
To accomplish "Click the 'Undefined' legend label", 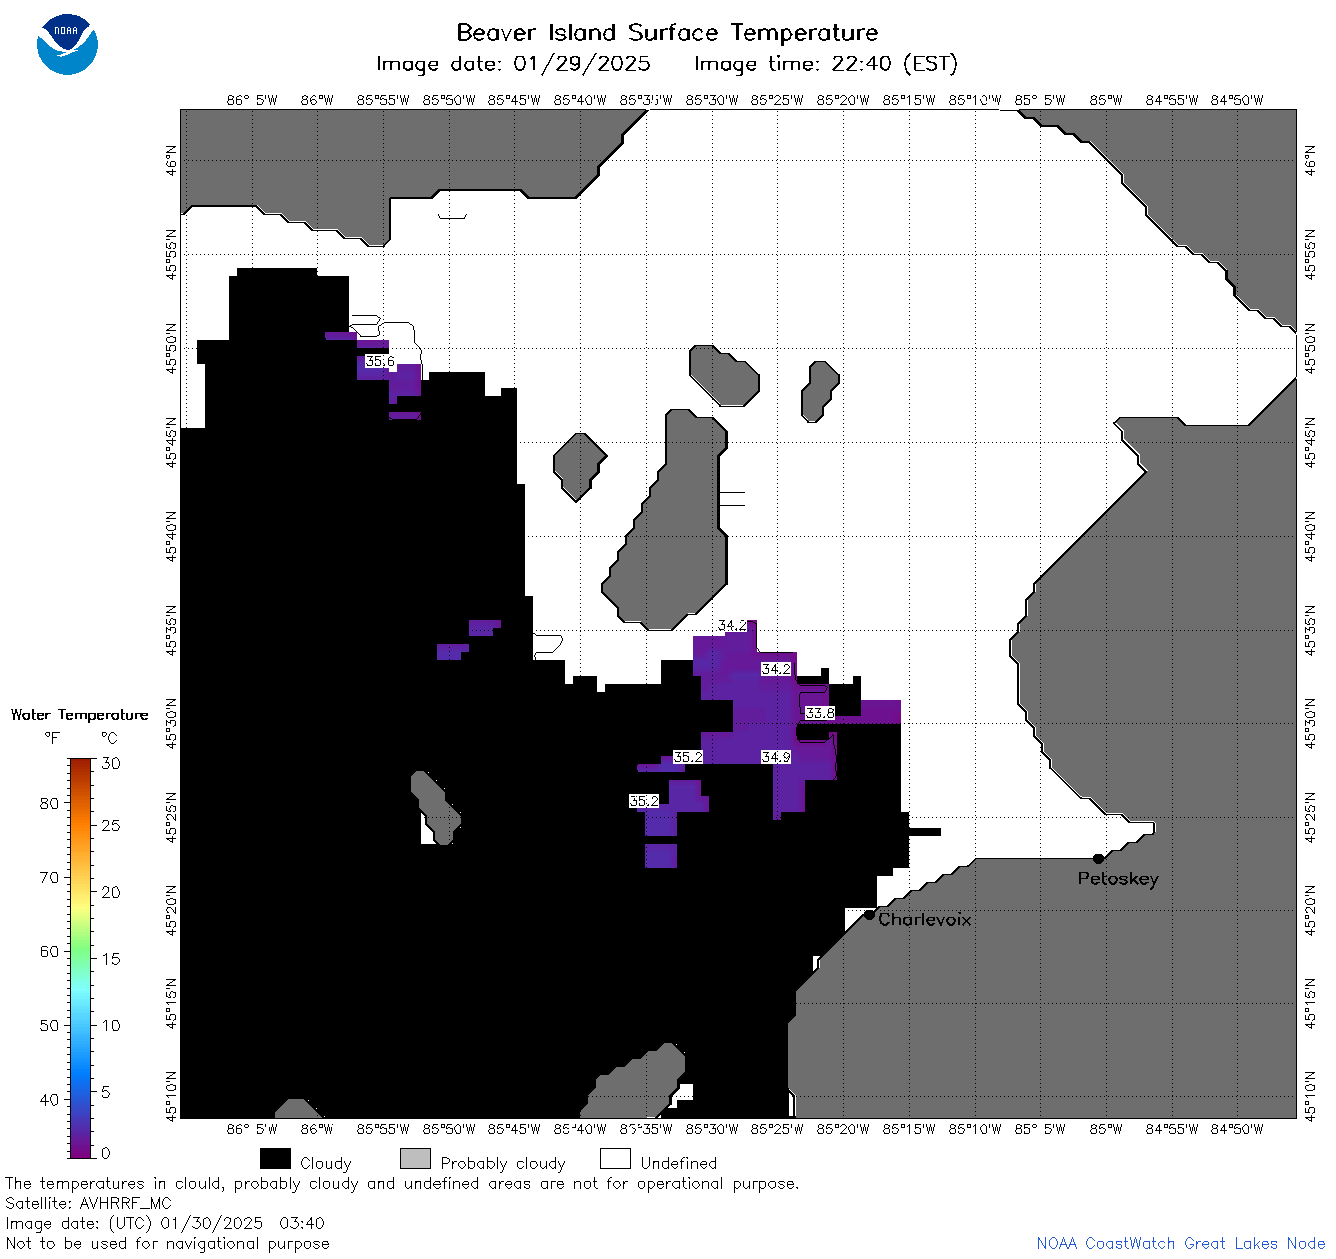I will [679, 1163].
